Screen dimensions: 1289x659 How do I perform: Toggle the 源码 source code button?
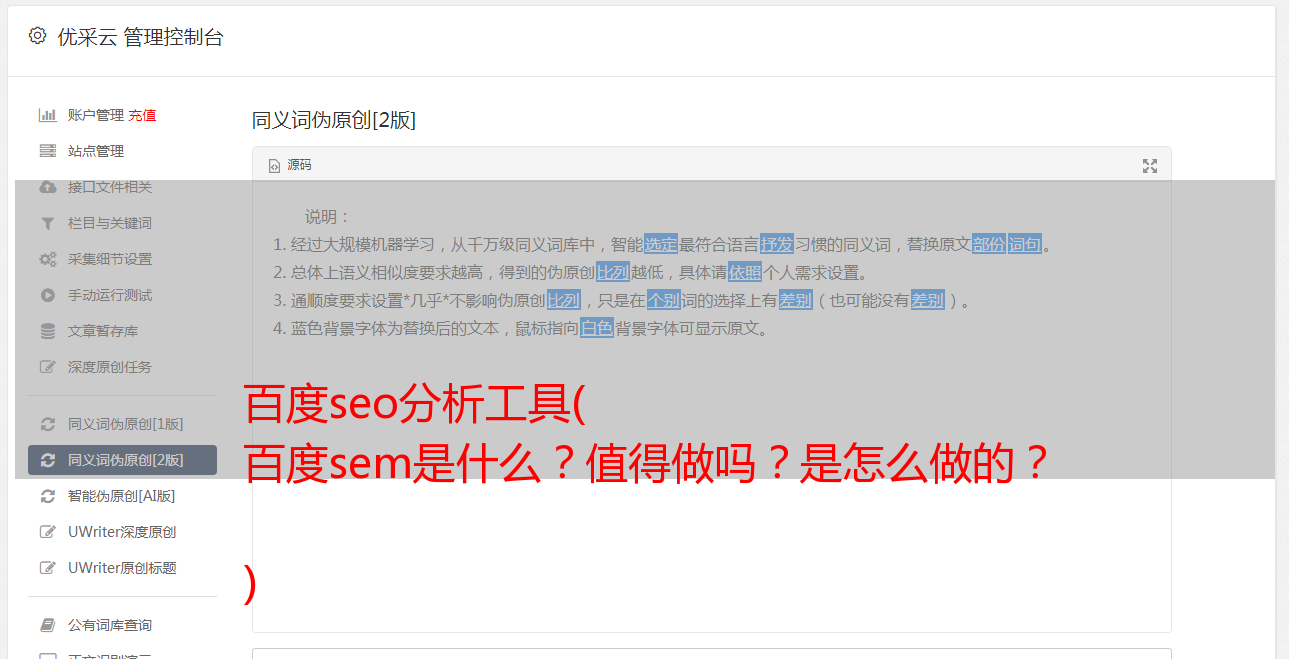[x=291, y=165]
